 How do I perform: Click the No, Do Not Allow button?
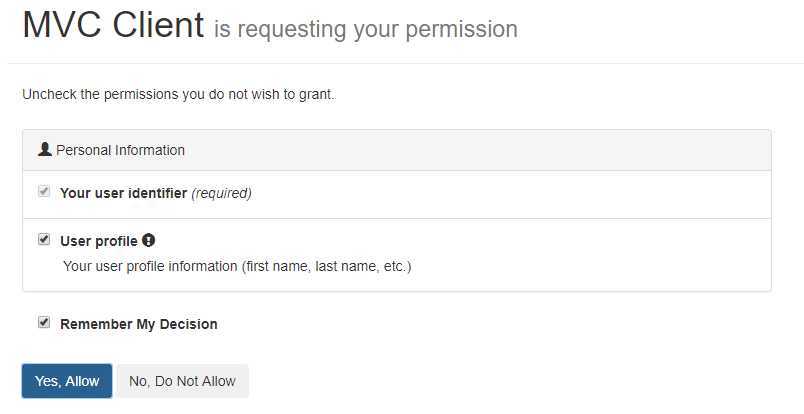click(x=183, y=381)
